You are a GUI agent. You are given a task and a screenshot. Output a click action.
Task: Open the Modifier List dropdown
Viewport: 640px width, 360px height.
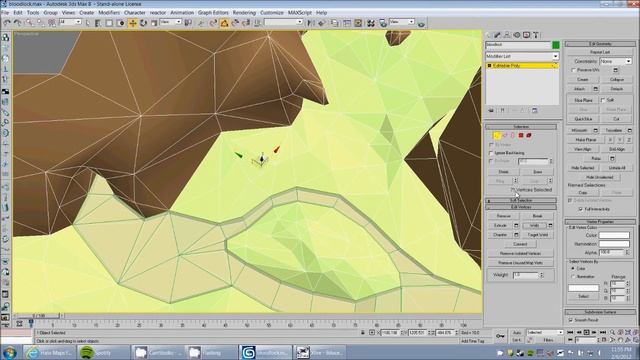pyautogui.click(x=522, y=56)
